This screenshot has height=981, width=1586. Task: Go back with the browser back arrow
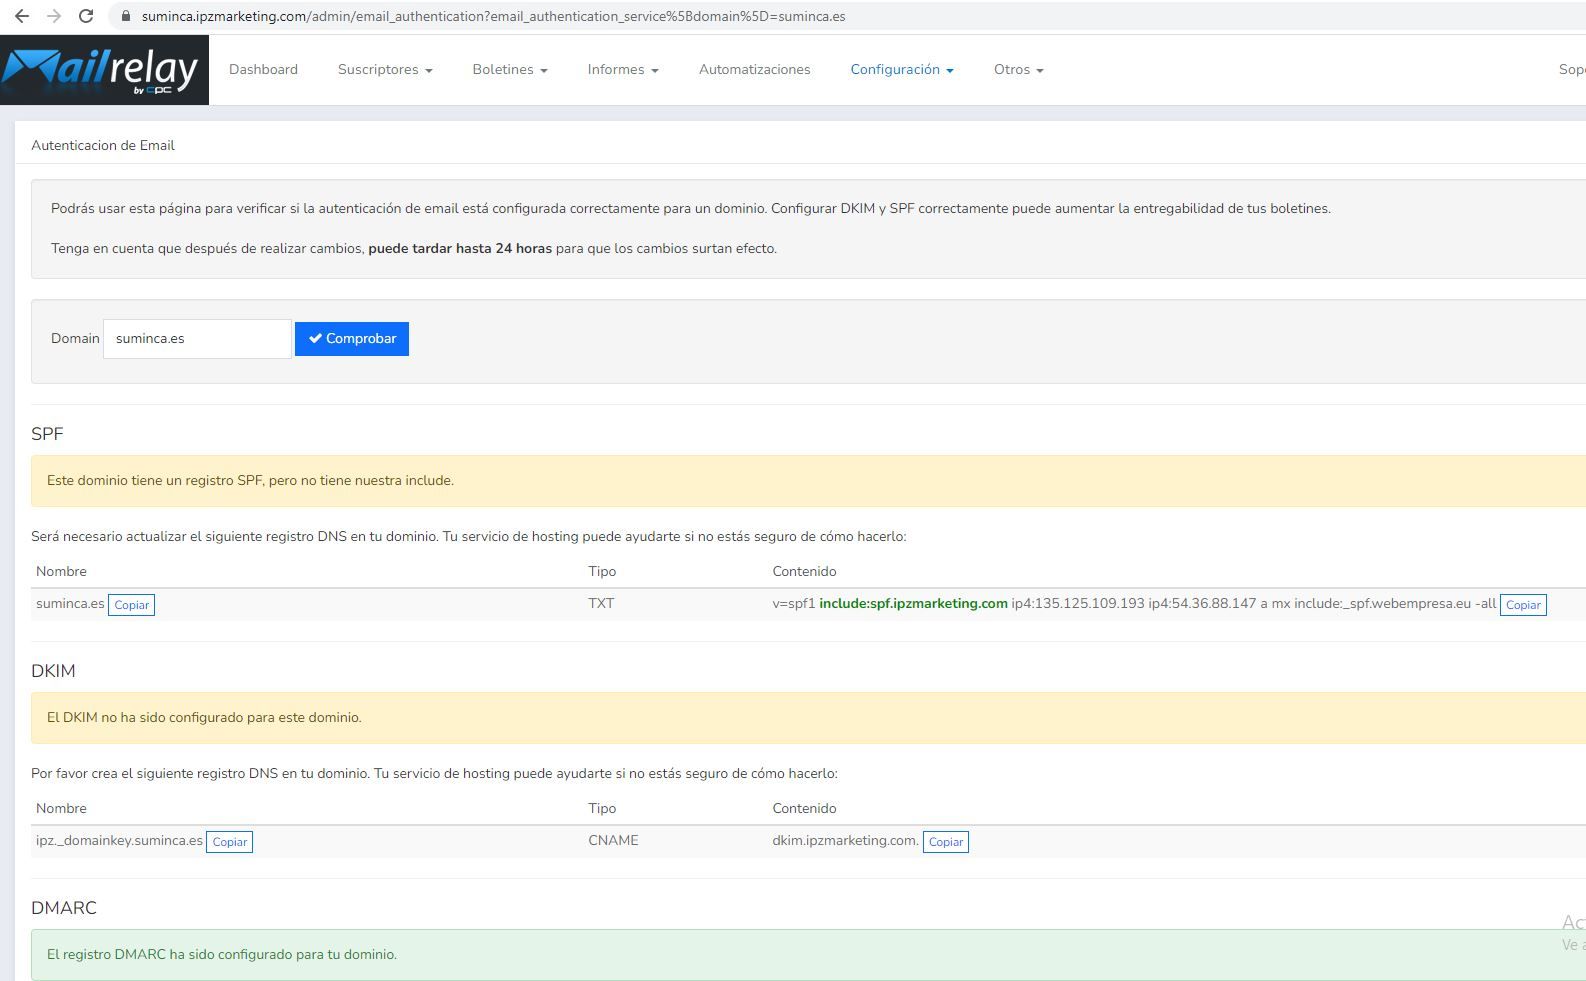click(22, 16)
